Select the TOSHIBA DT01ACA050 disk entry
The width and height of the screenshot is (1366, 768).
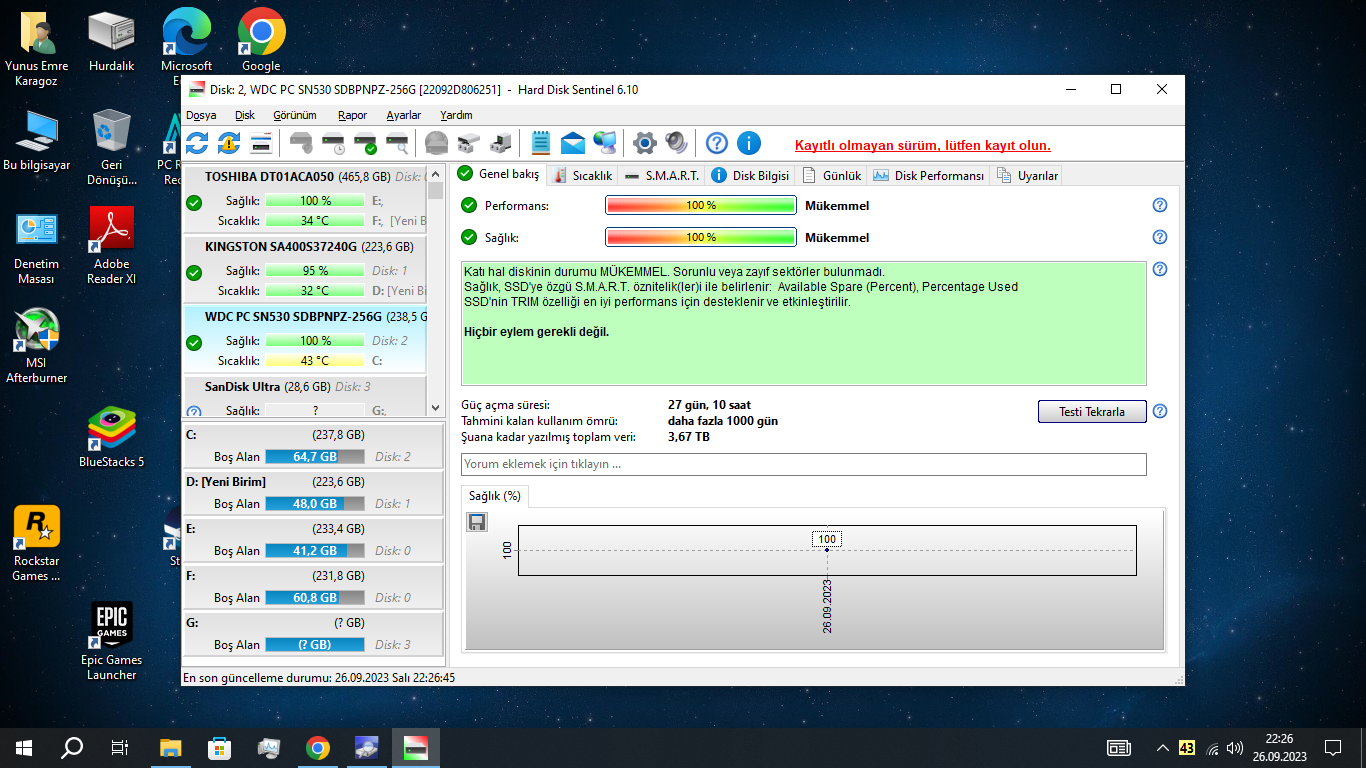point(305,198)
